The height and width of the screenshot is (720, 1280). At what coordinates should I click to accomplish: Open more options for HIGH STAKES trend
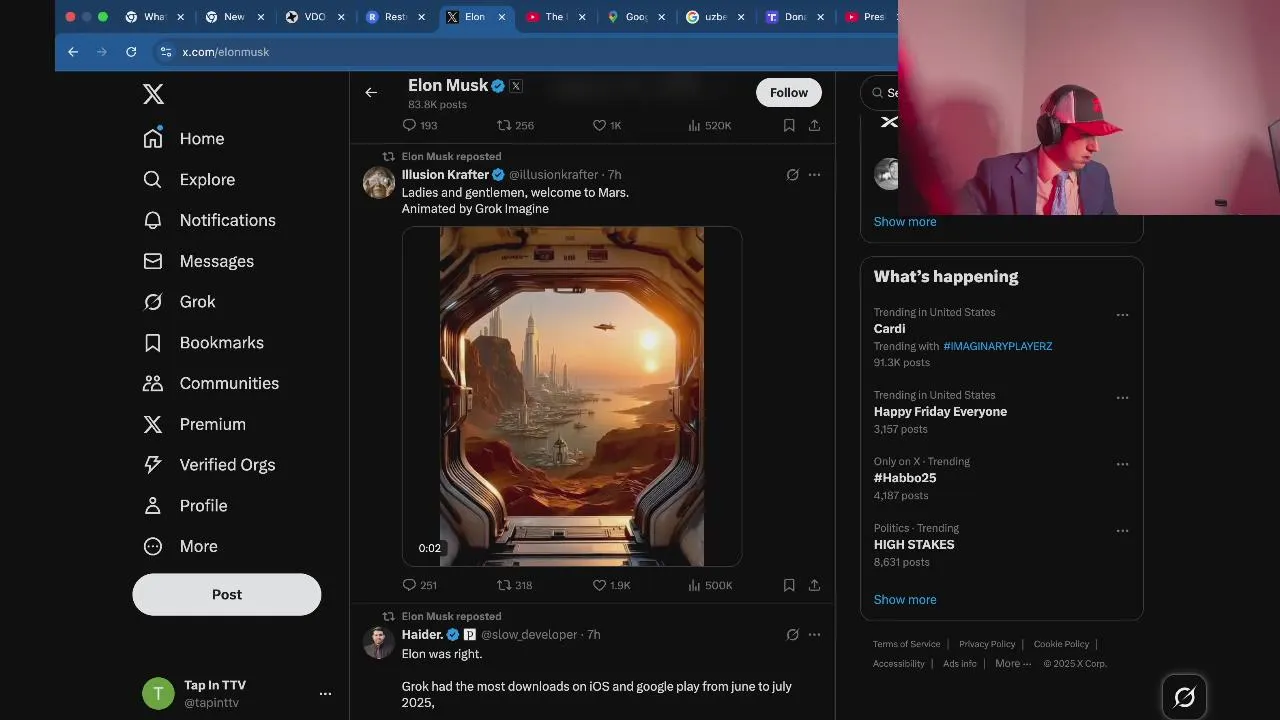[1122, 531]
